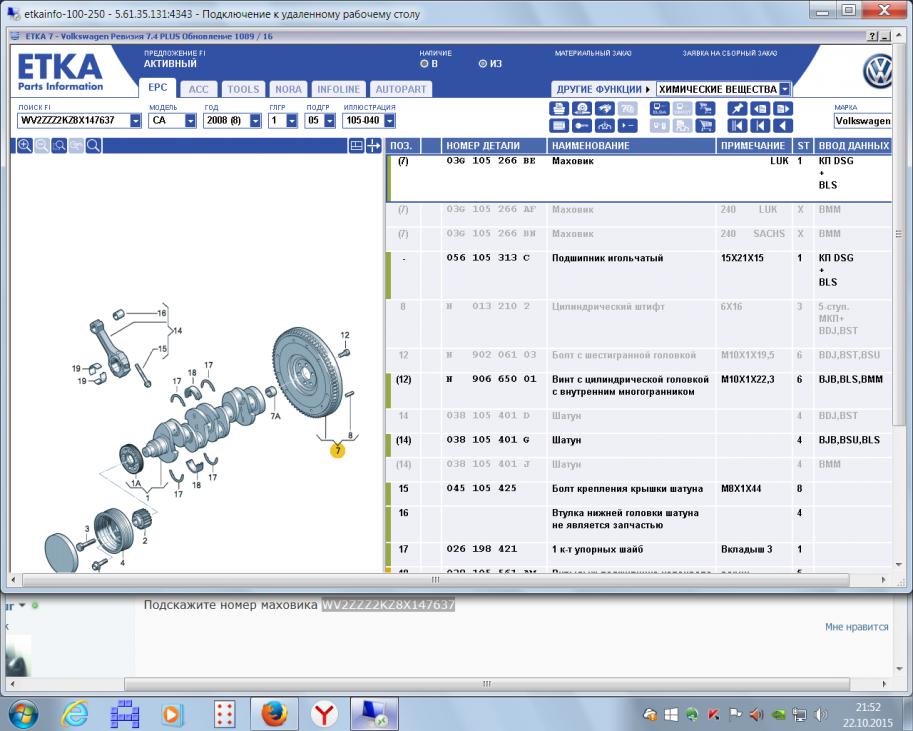Image resolution: width=913 pixels, height=731 pixels.
Task: Open the Иллюстрация dropdown
Action: [390, 121]
